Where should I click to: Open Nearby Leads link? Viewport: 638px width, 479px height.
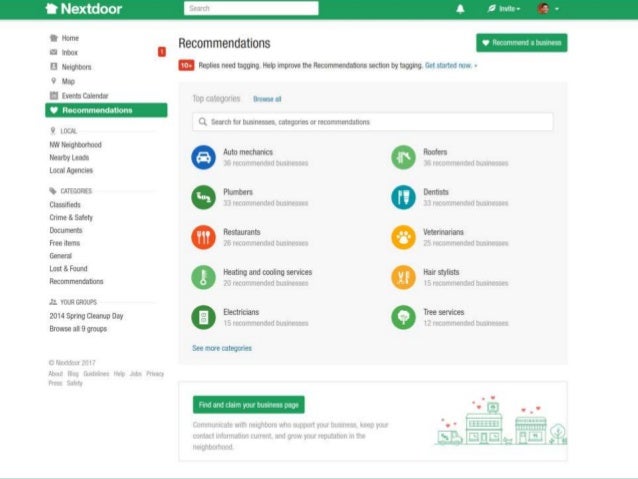pos(69,157)
